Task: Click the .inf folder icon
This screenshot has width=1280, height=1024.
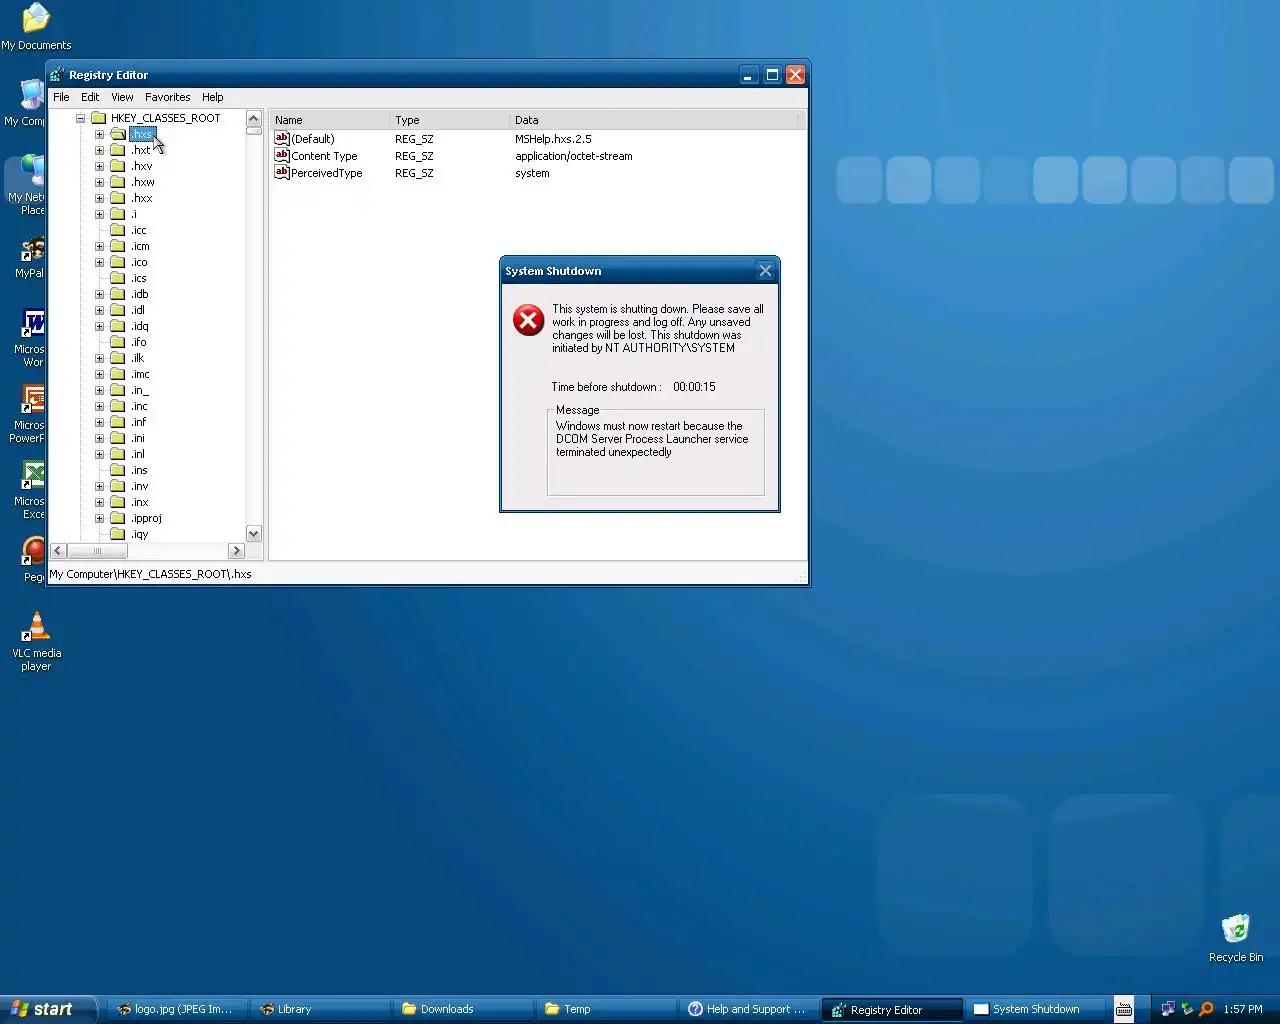Action: point(118,422)
